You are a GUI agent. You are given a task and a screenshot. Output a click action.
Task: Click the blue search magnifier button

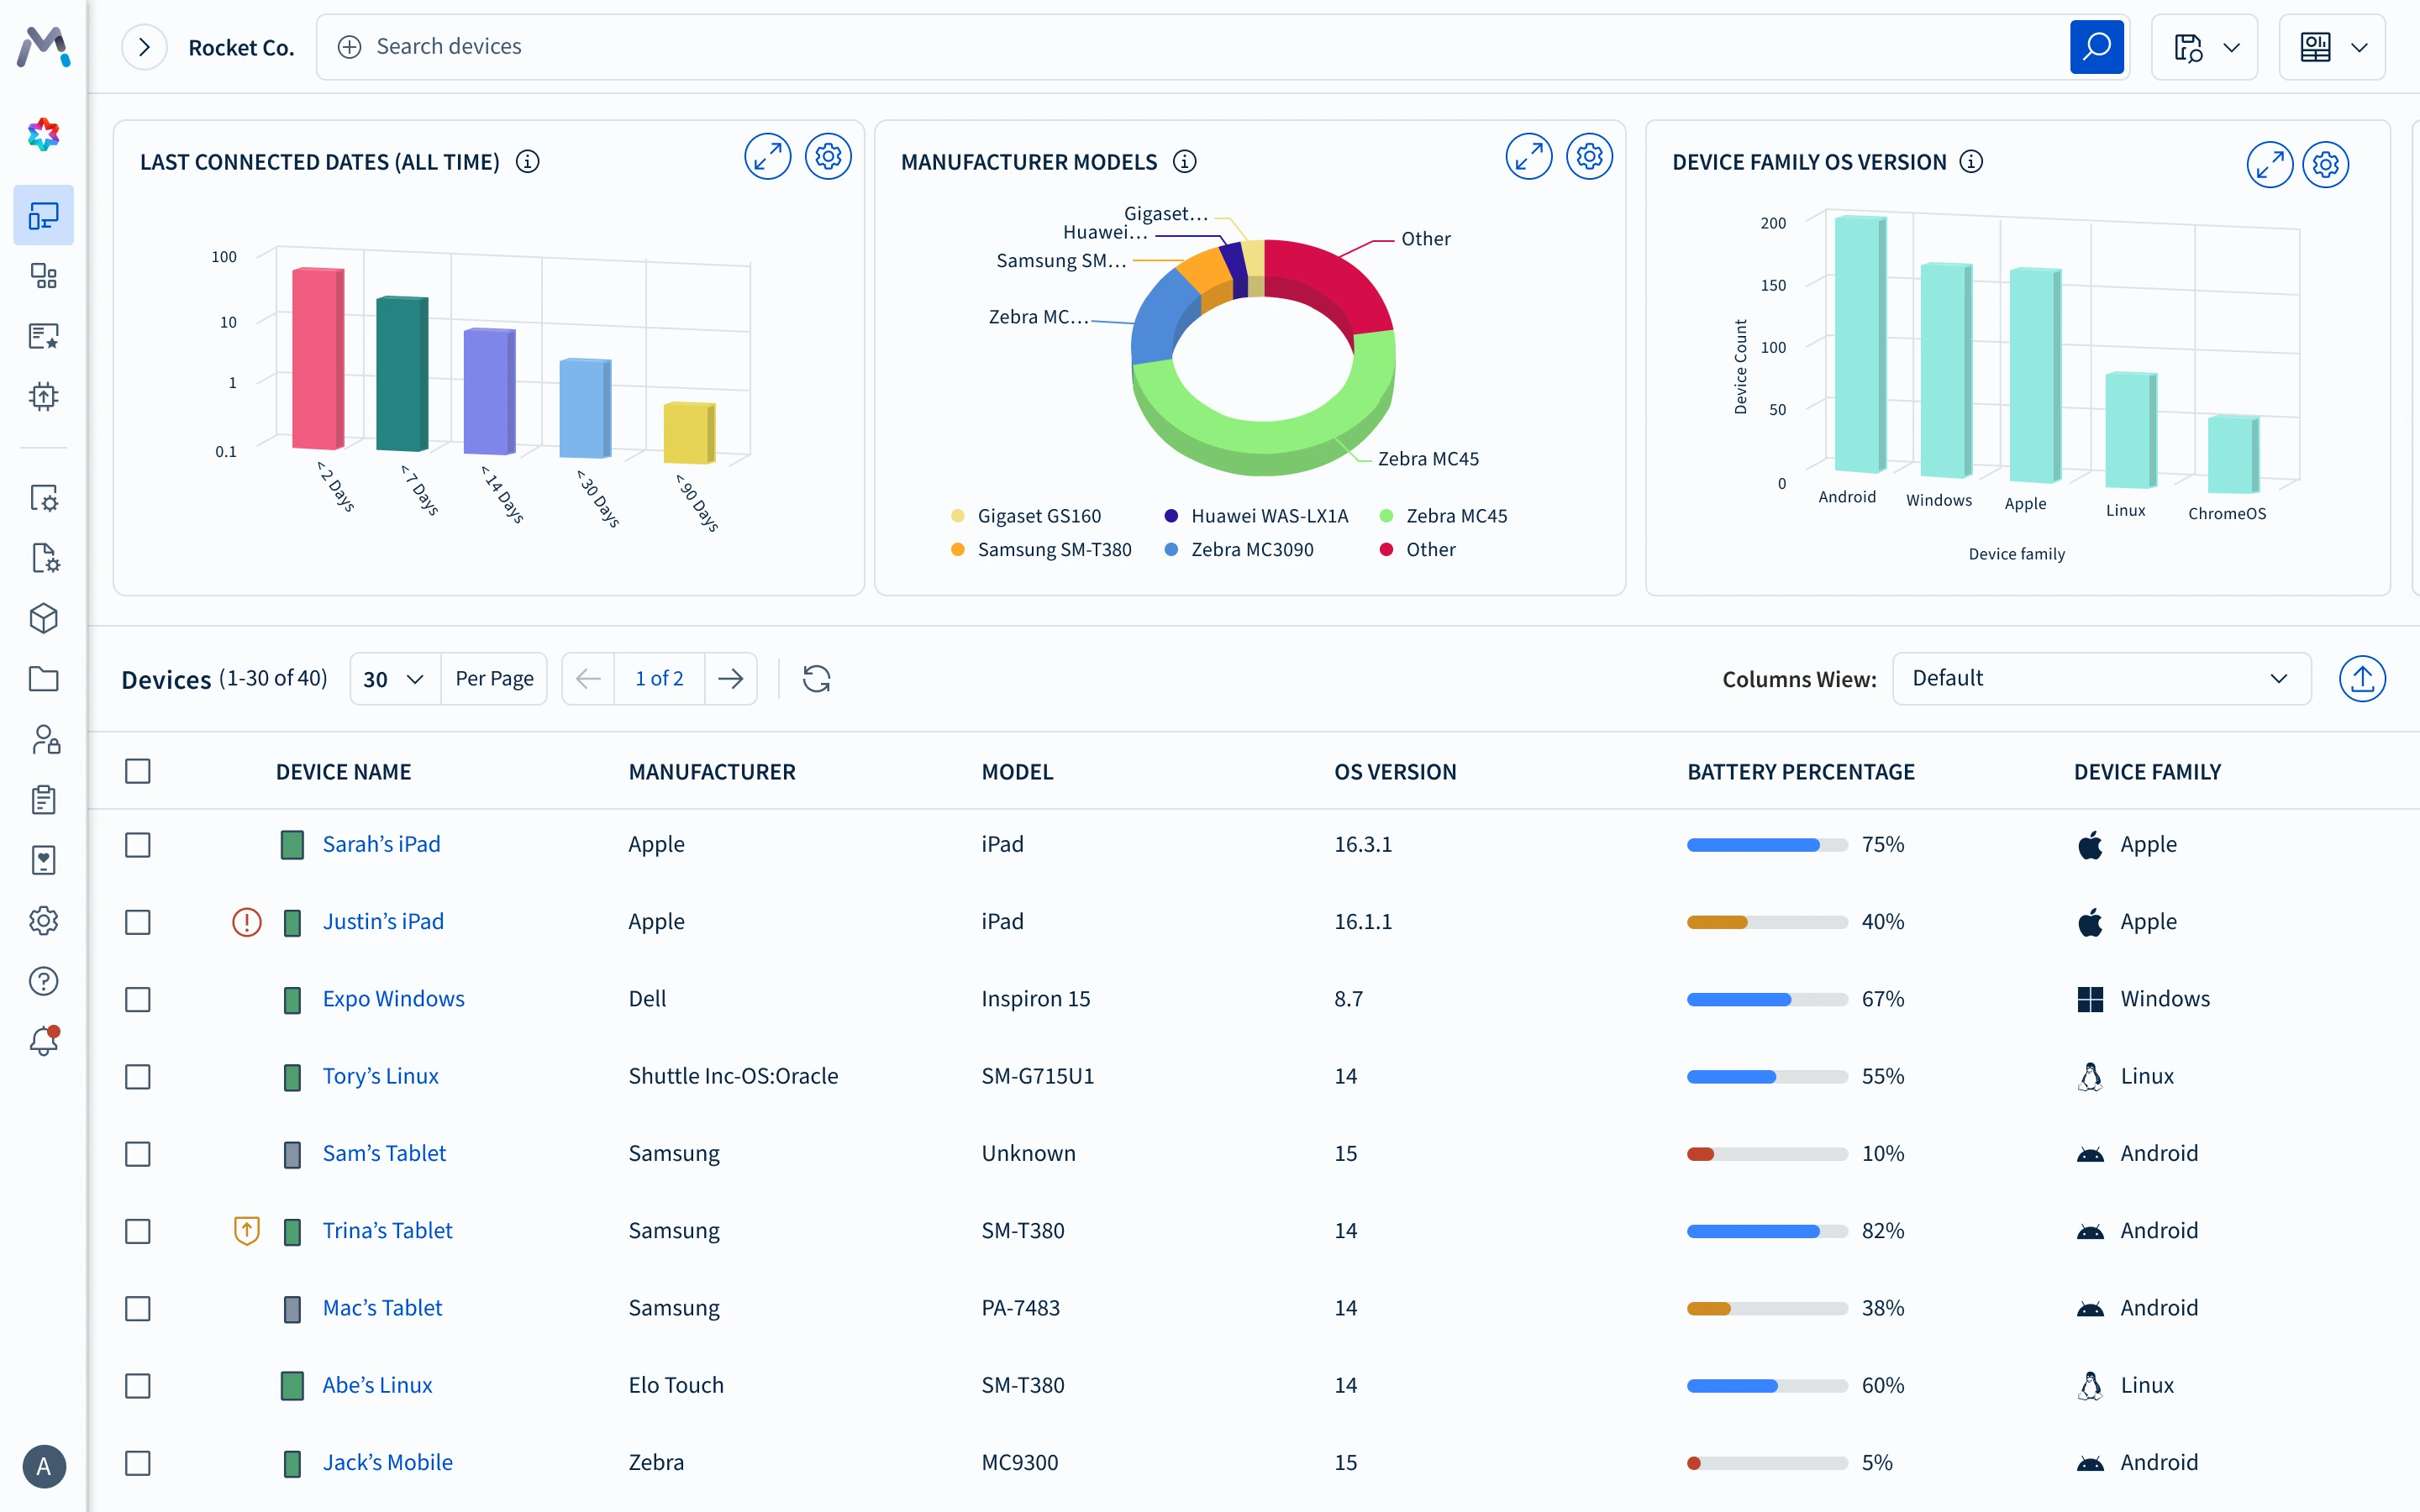[2096, 47]
